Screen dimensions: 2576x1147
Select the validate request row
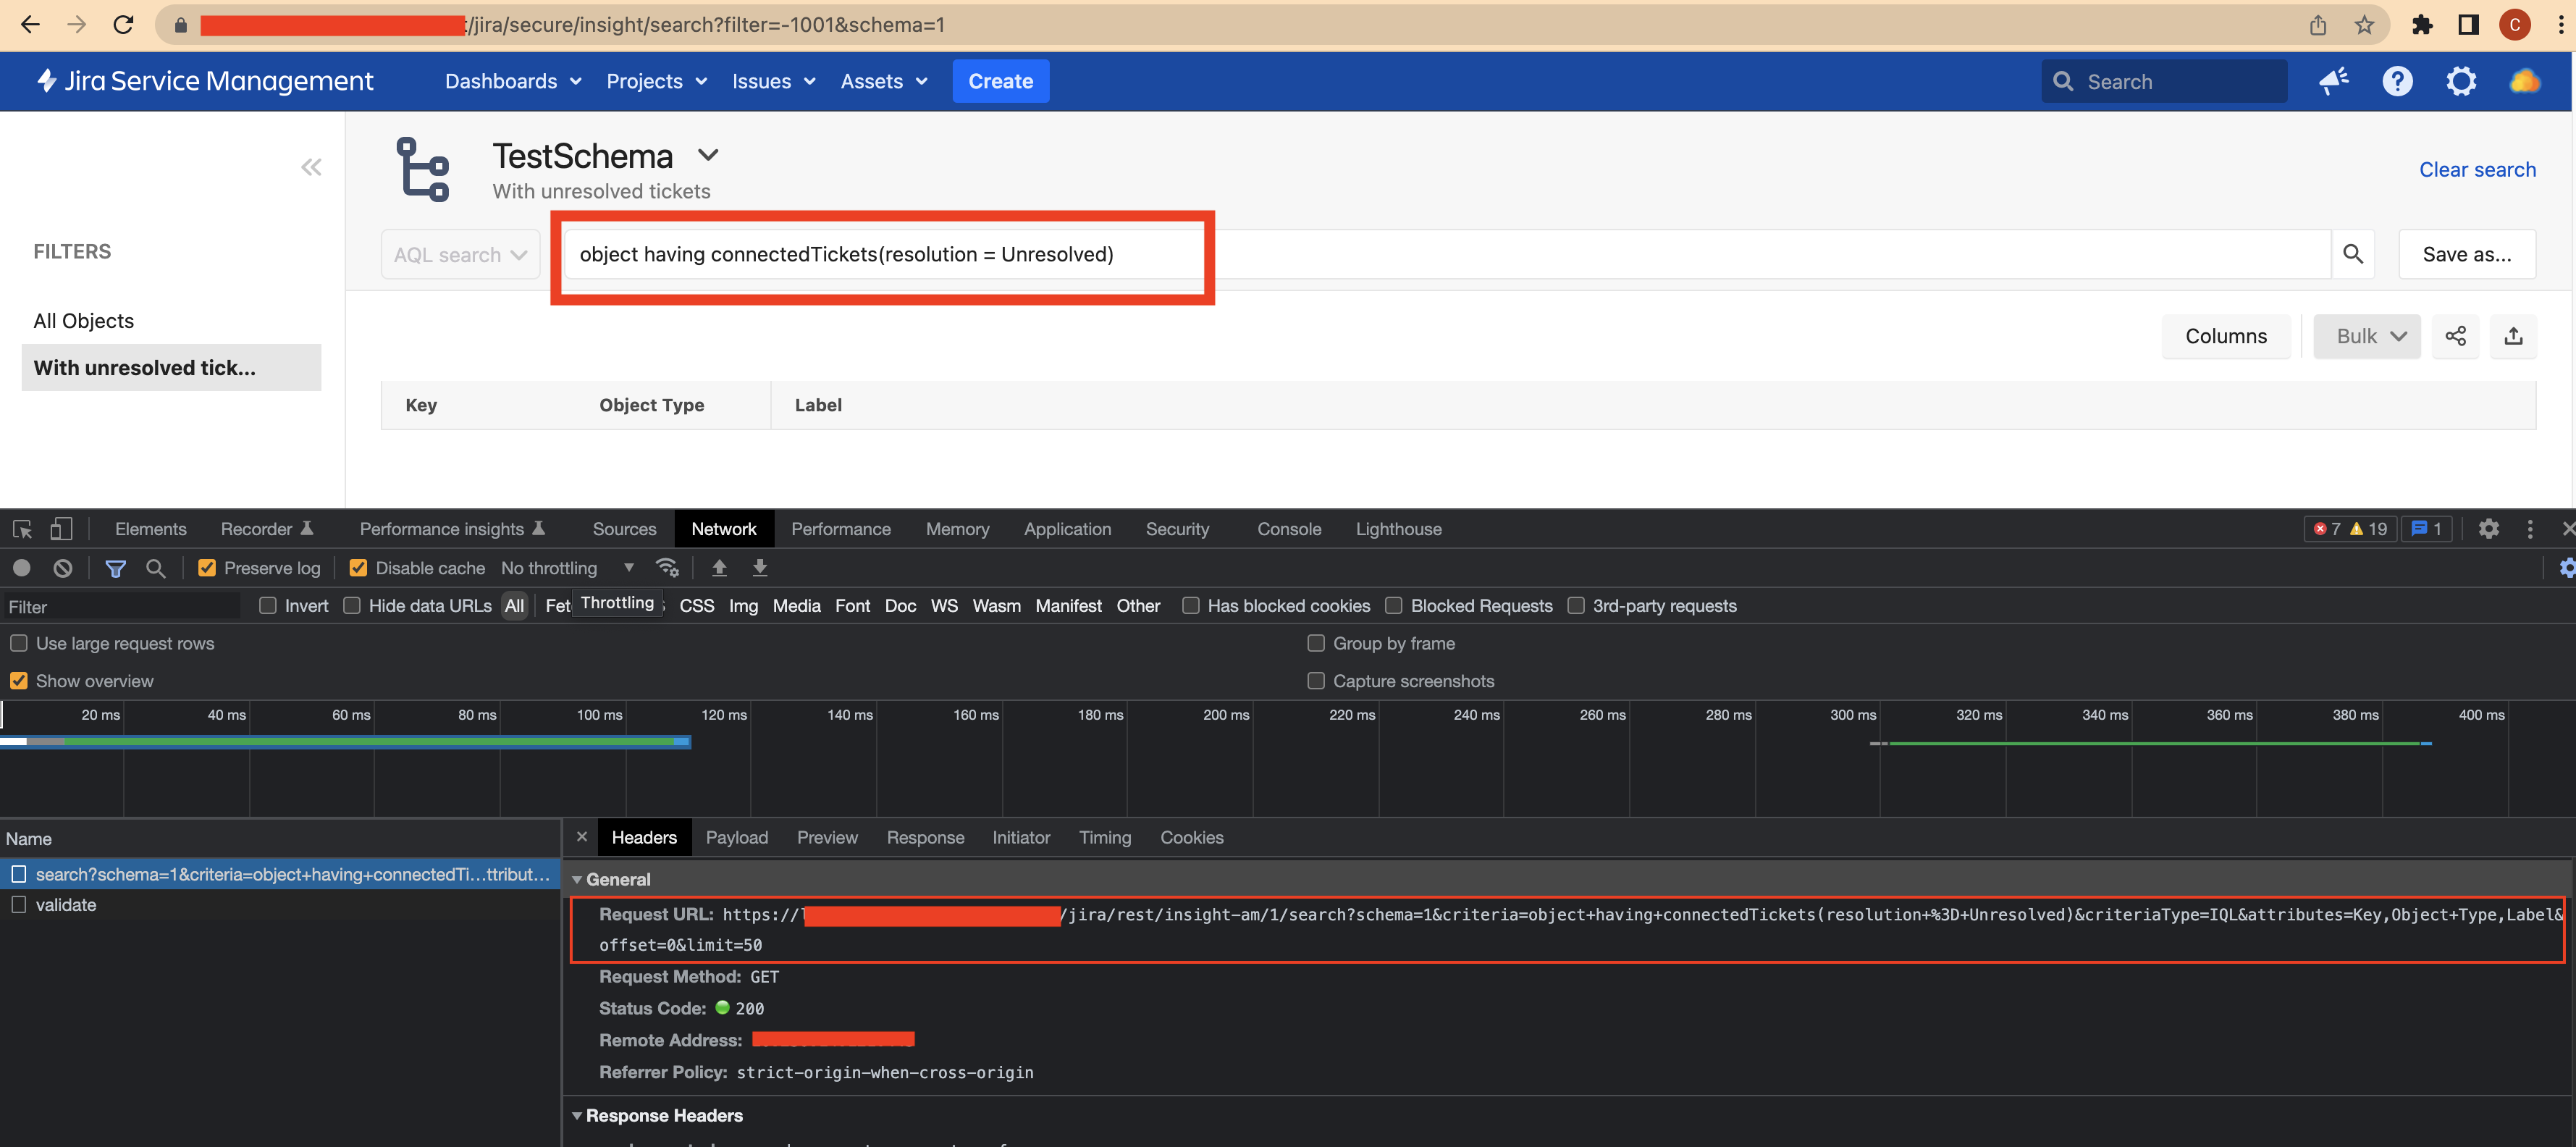coord(280,905)
